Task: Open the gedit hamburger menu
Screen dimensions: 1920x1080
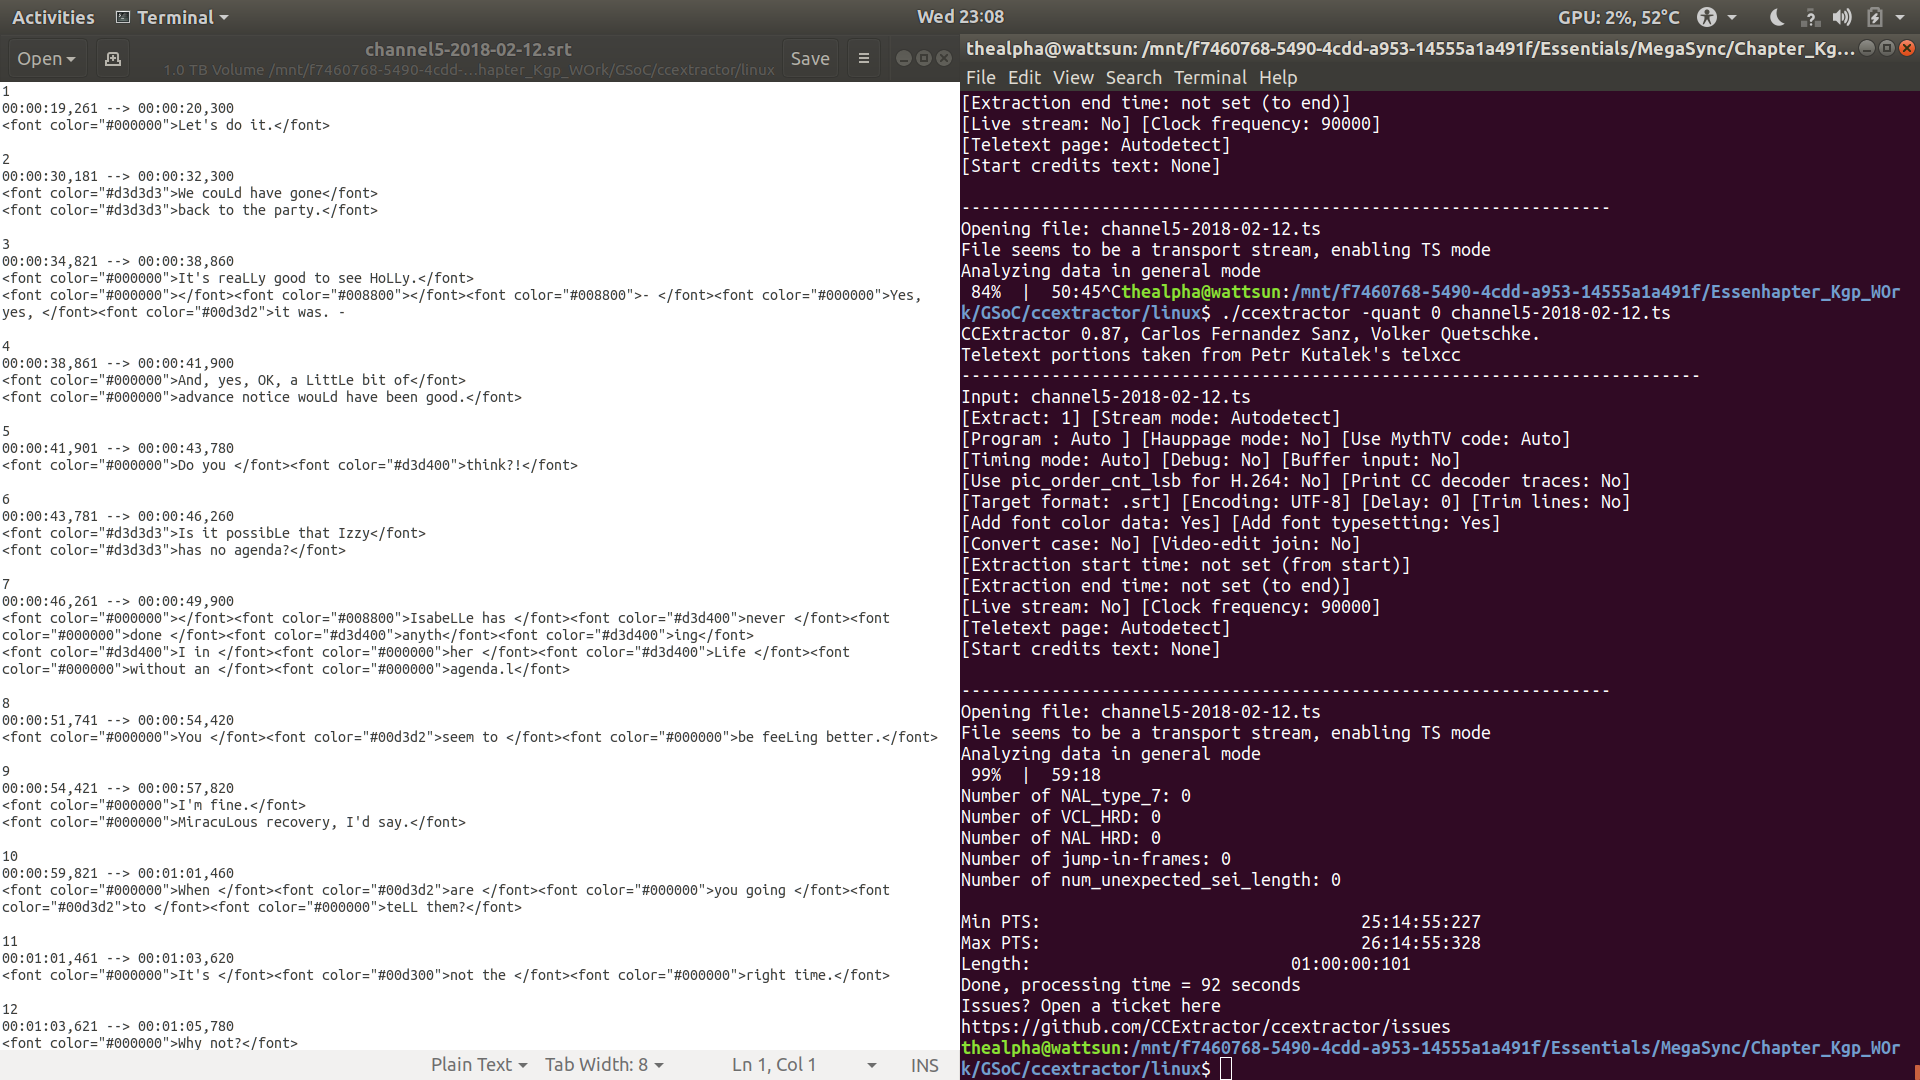Action: click(x=864, y=59)
